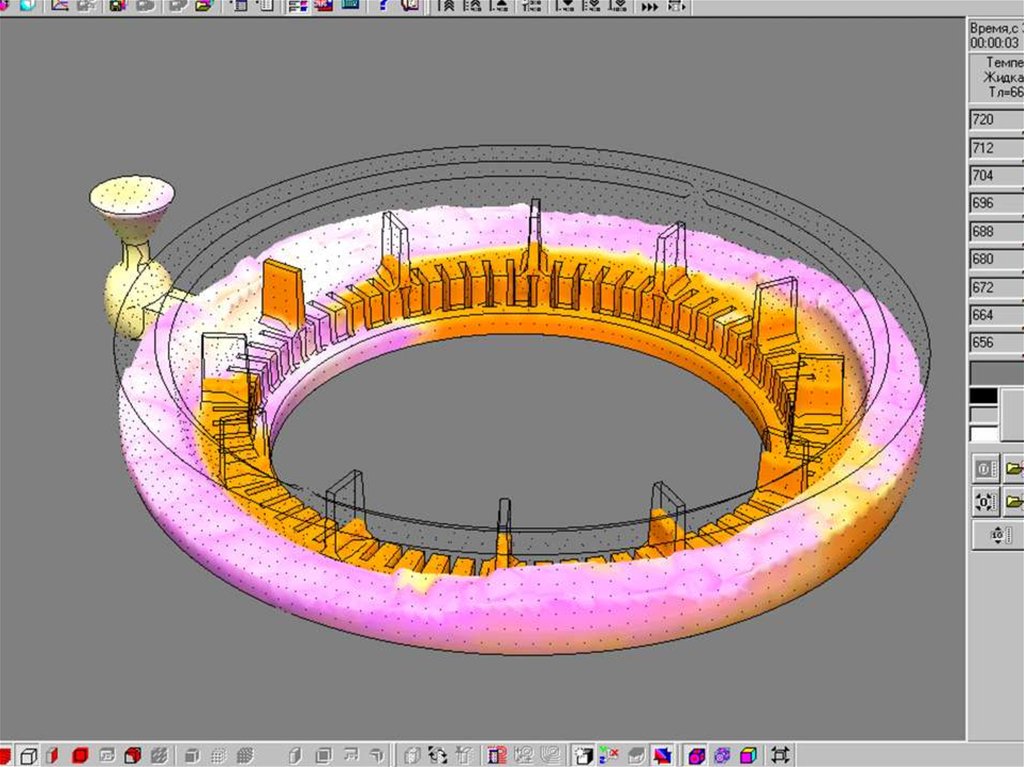Screen dimensions: 1024x767
Task: Pick the white color swatch
Action: click(x=984, y=434)
